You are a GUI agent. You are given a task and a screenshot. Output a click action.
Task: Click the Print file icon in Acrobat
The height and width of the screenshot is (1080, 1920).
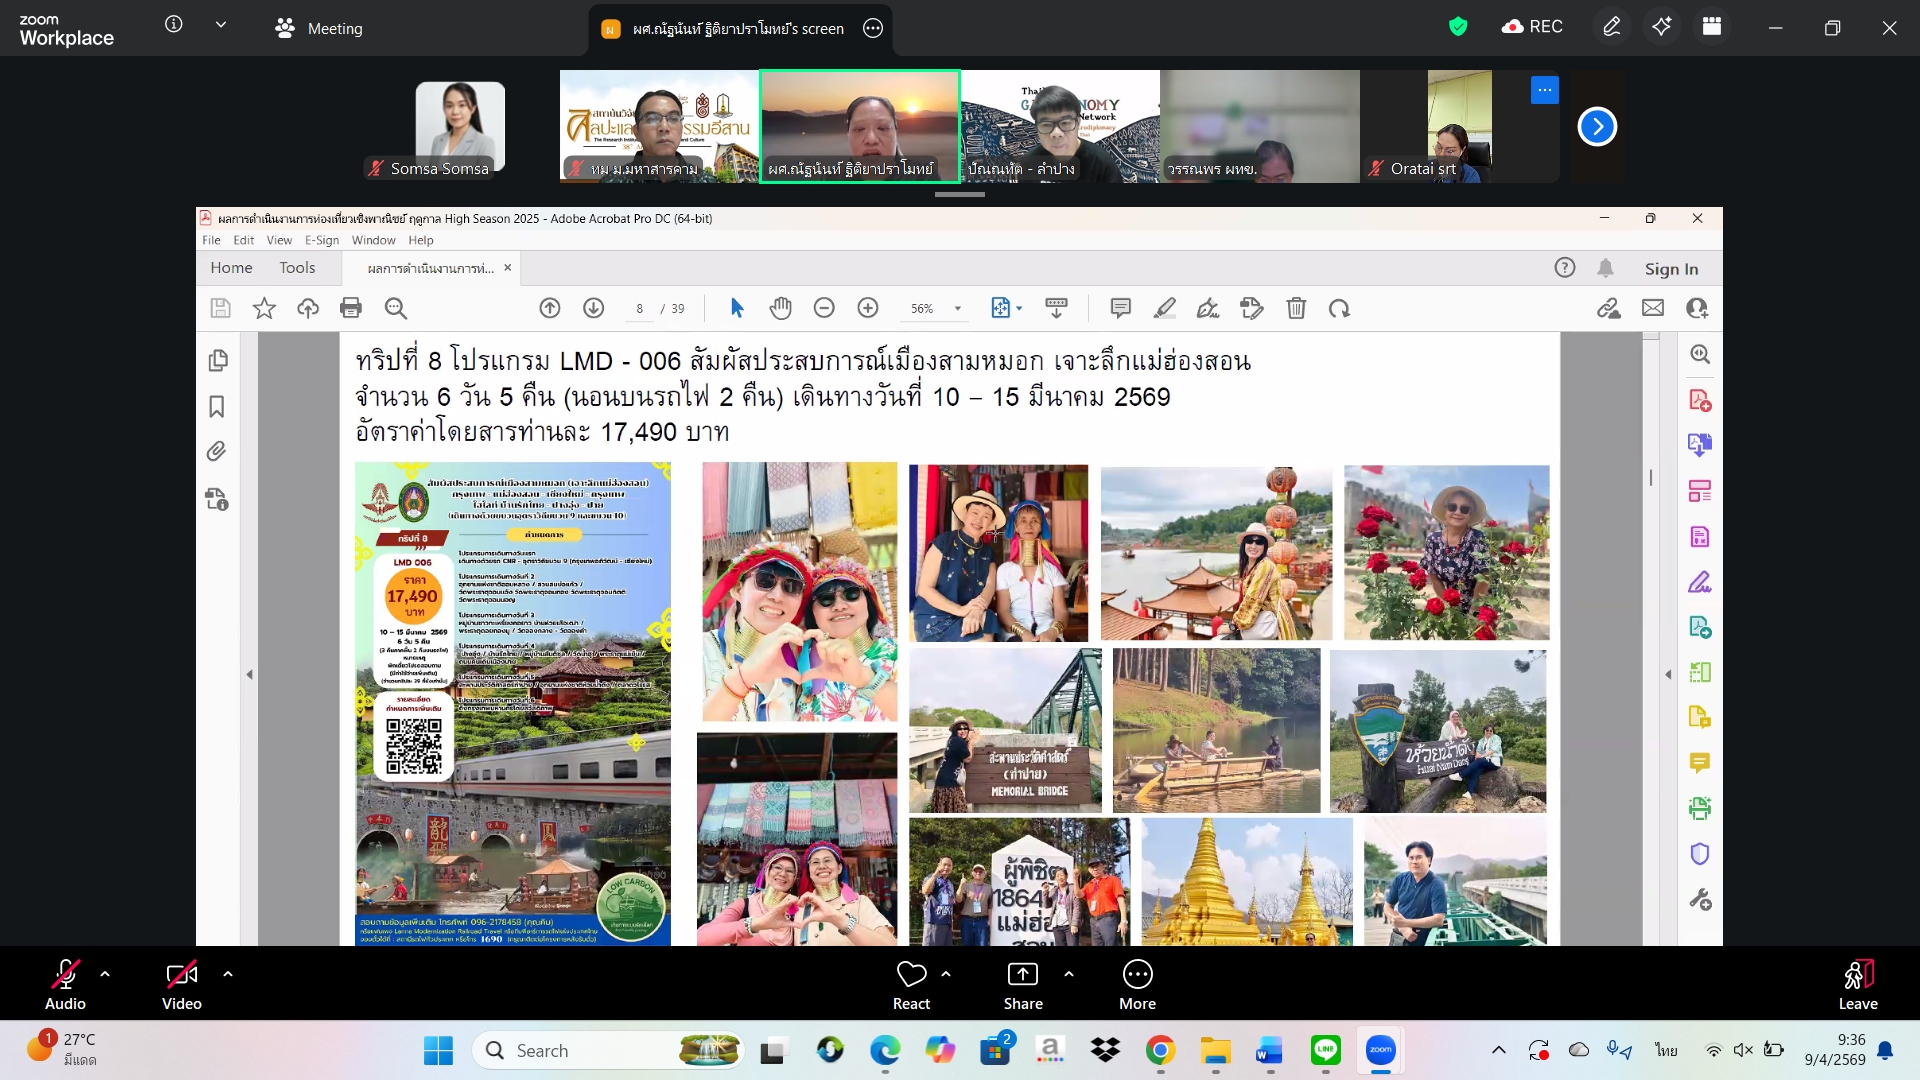pyautogui.click(x=351, y=308)
